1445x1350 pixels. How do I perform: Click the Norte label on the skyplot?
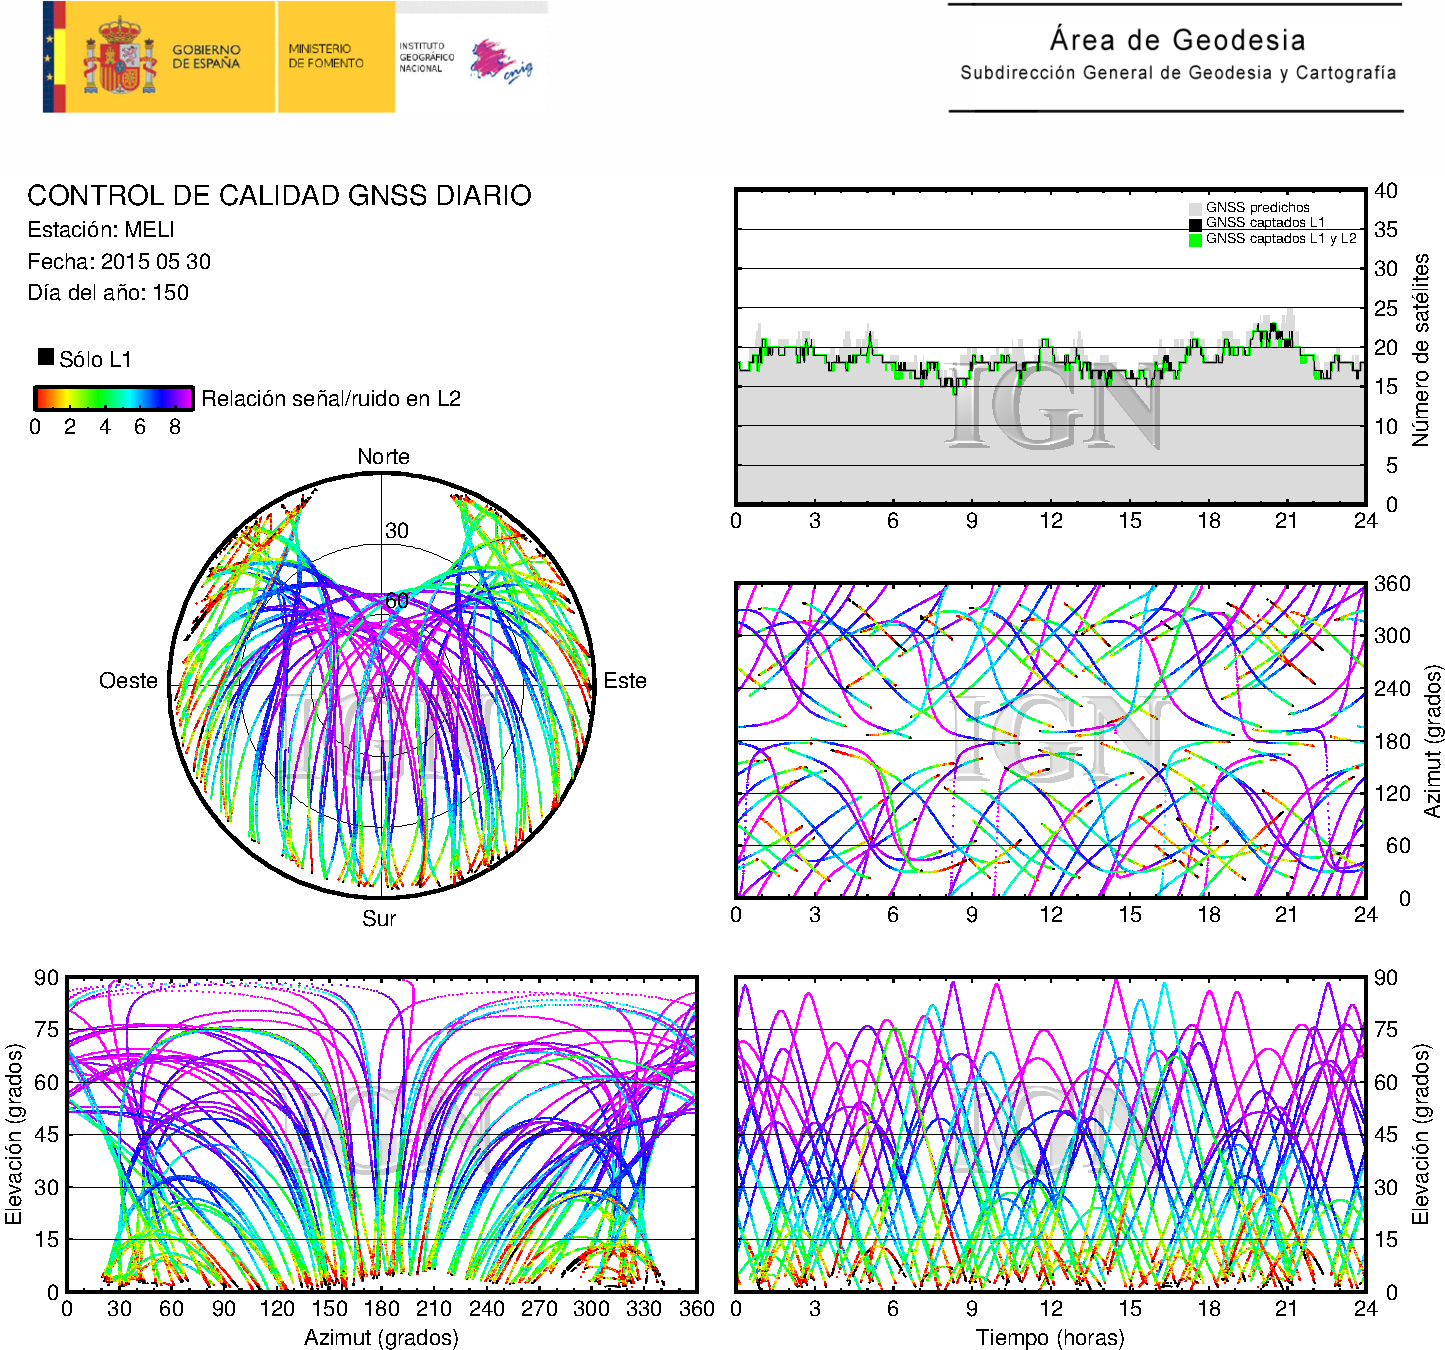coord(383,457)
